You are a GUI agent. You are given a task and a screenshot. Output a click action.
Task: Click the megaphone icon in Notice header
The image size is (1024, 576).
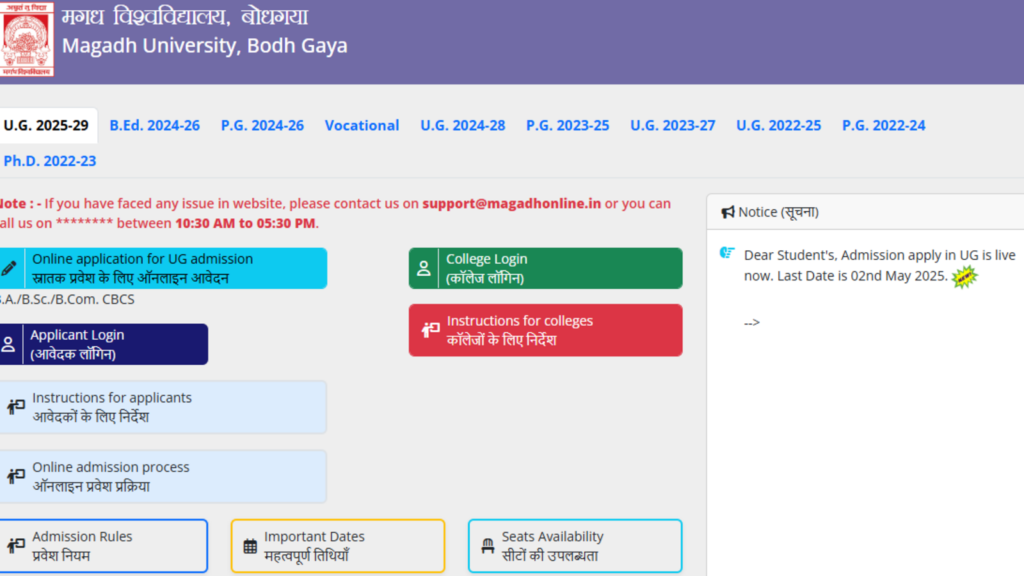728,212
